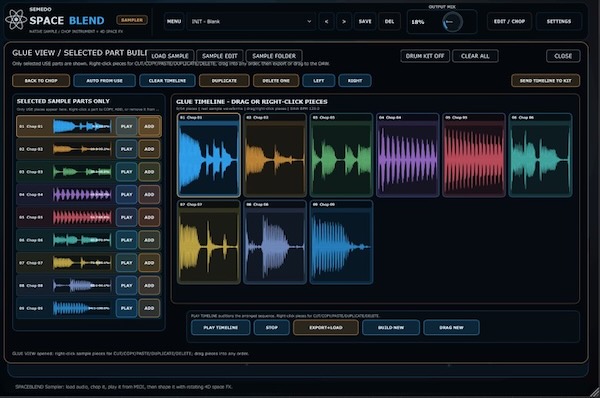
Task: Open SAMPLE FOLDER
Action: point(274,56)
